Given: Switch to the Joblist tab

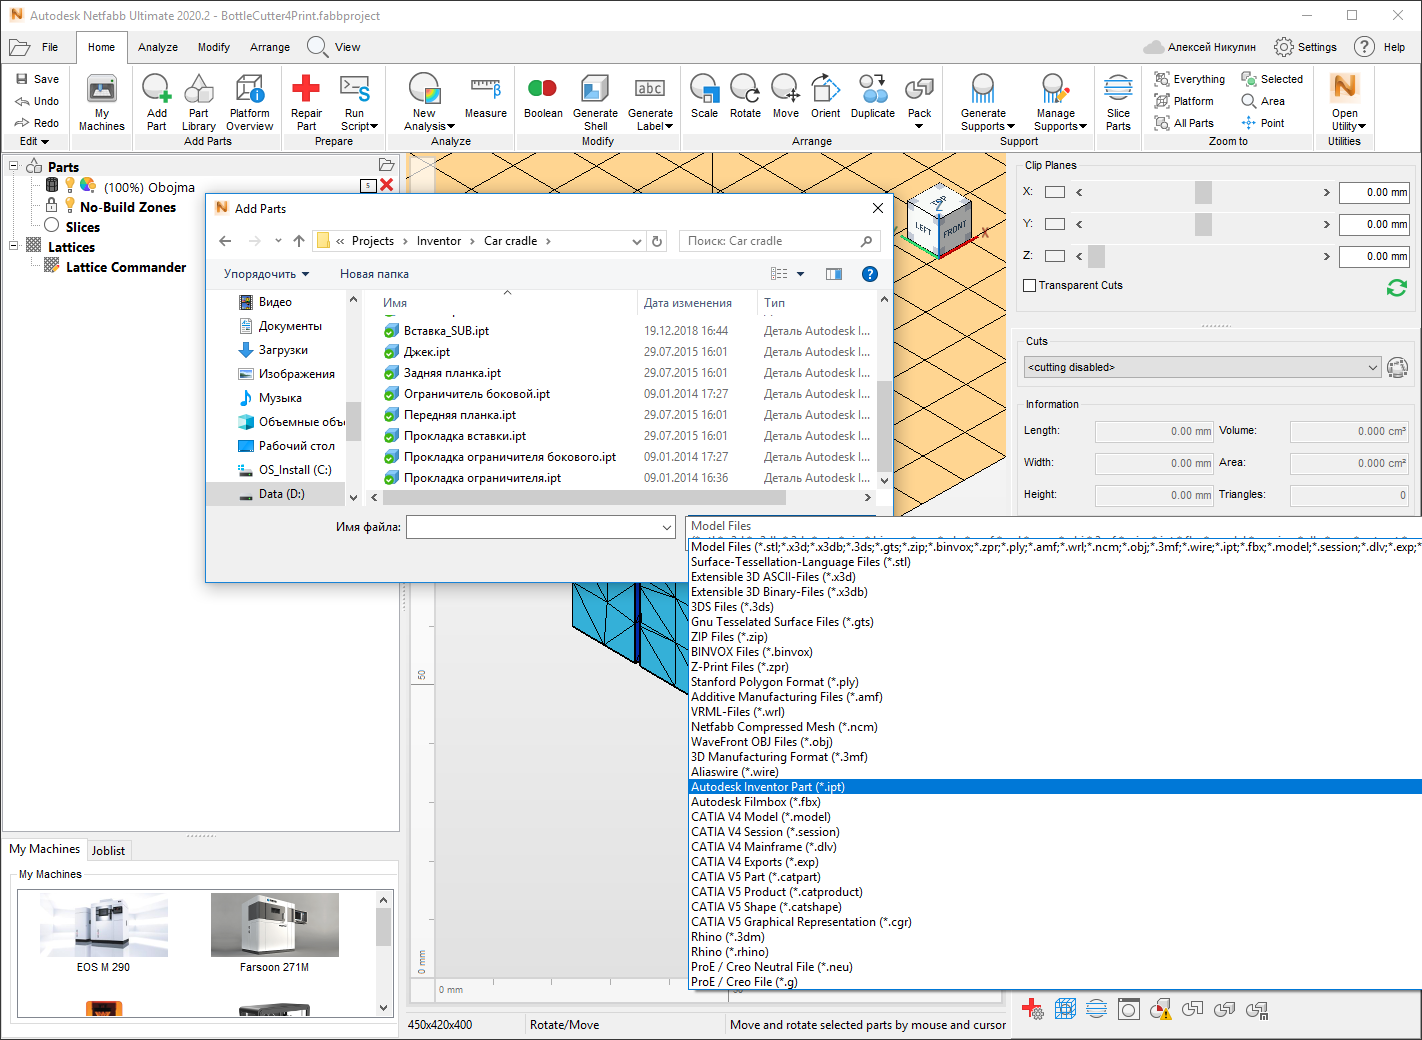Looking at the screenshot, I should (108, 850).
